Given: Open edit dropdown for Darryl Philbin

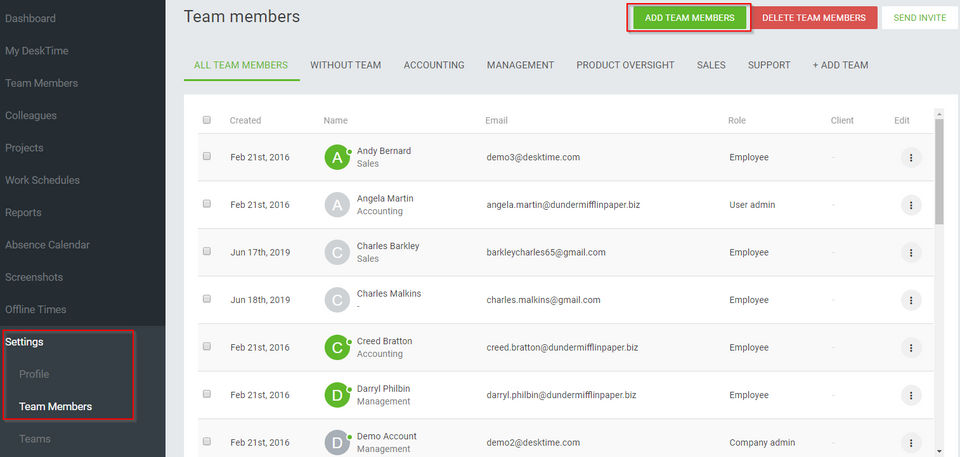Looking at the screenshot, I should (x=910, y=394).
